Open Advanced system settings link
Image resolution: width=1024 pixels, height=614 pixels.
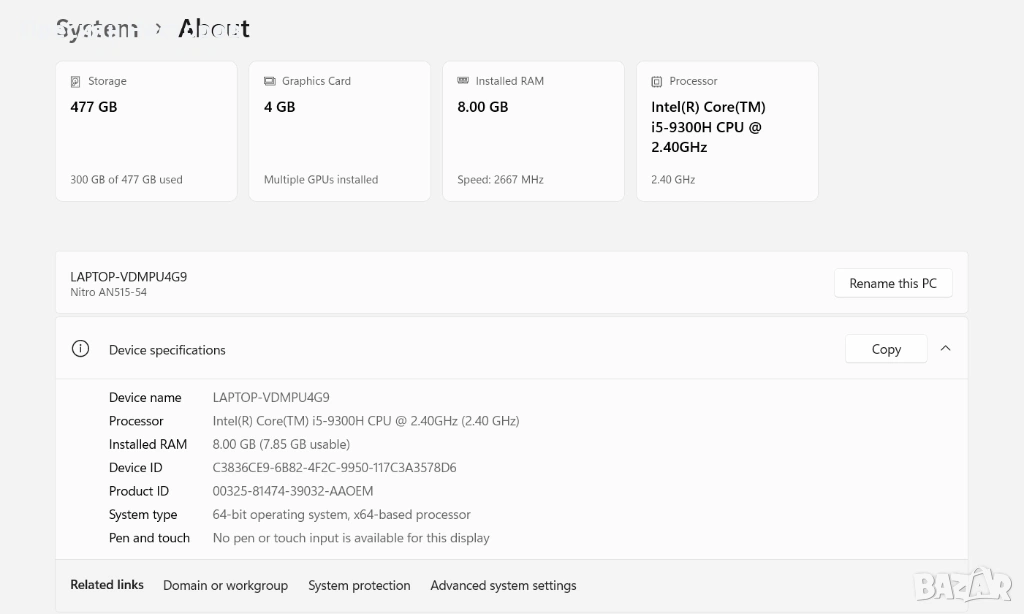coord(503,585)
